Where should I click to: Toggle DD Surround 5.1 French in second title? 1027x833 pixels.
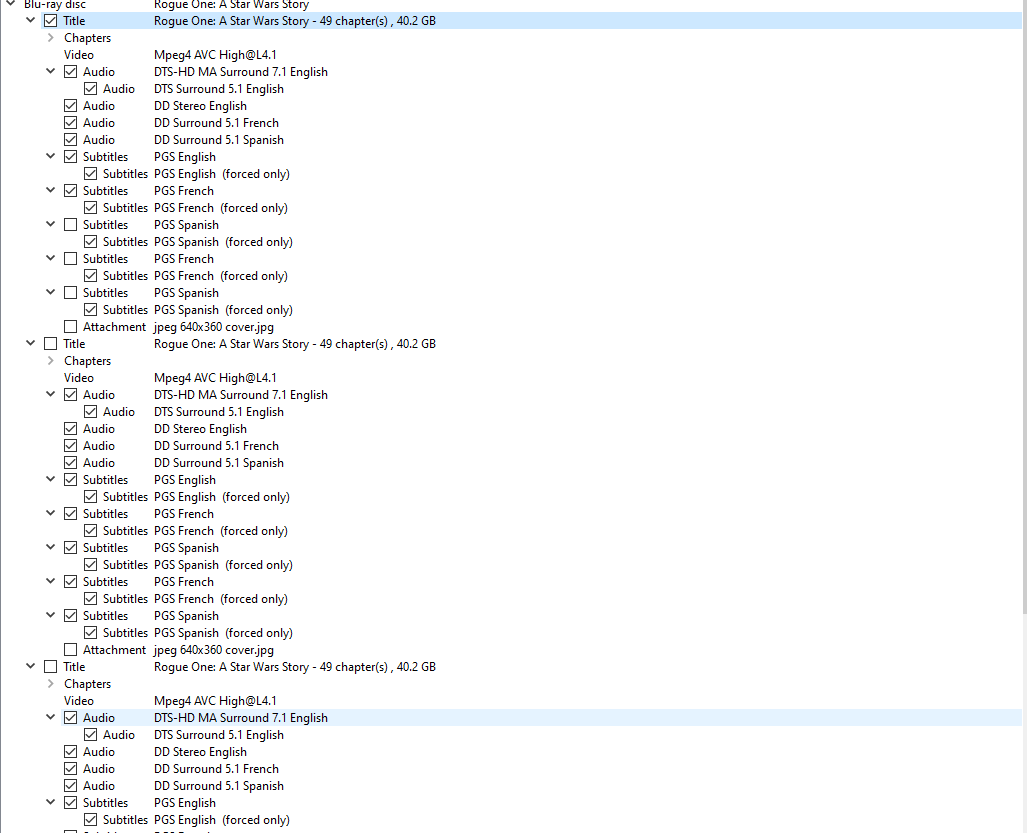[x=71, y=446]
